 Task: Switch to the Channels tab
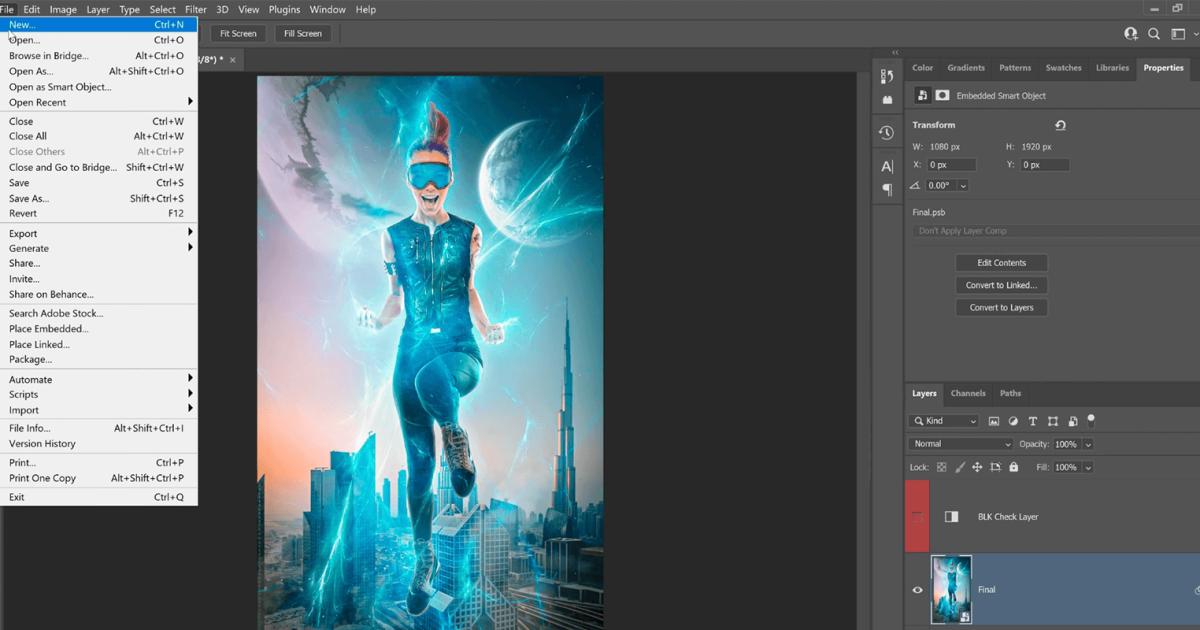coord(967,393)
